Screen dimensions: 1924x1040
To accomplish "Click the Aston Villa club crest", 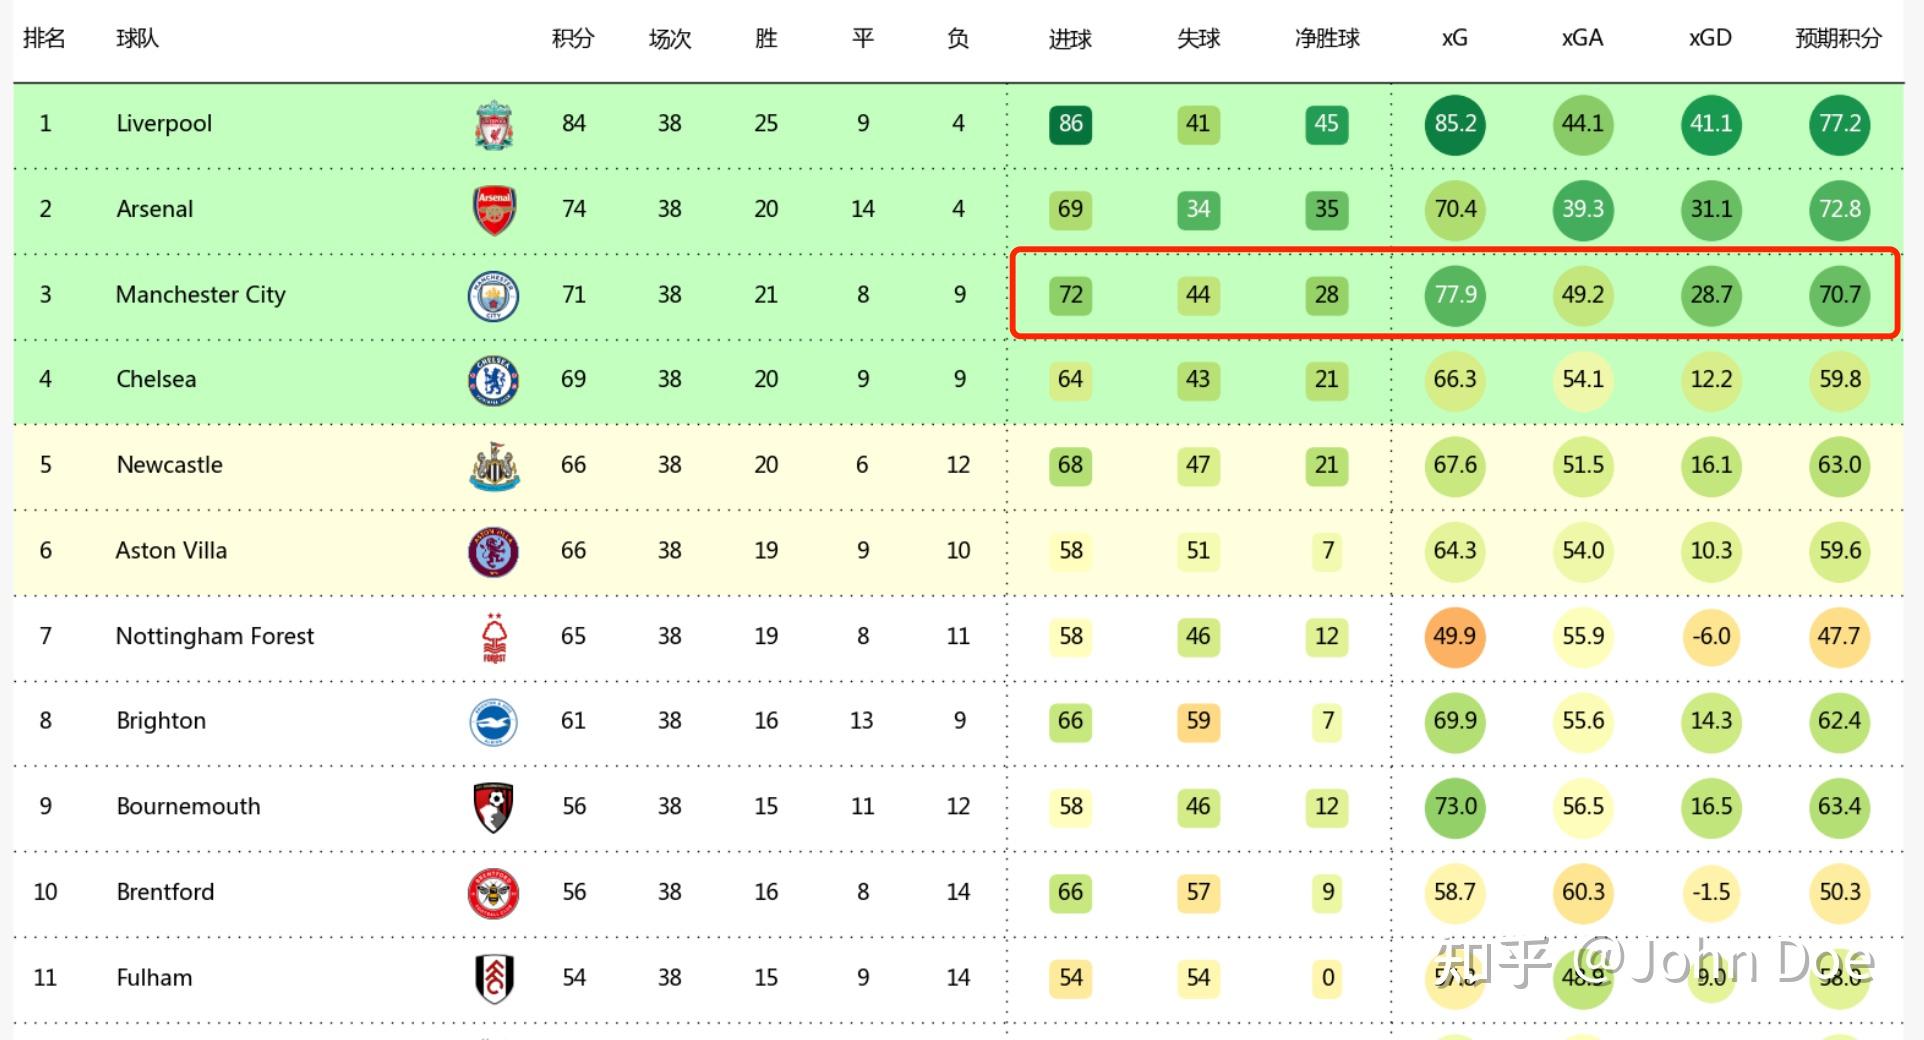I will coord(493,552).
